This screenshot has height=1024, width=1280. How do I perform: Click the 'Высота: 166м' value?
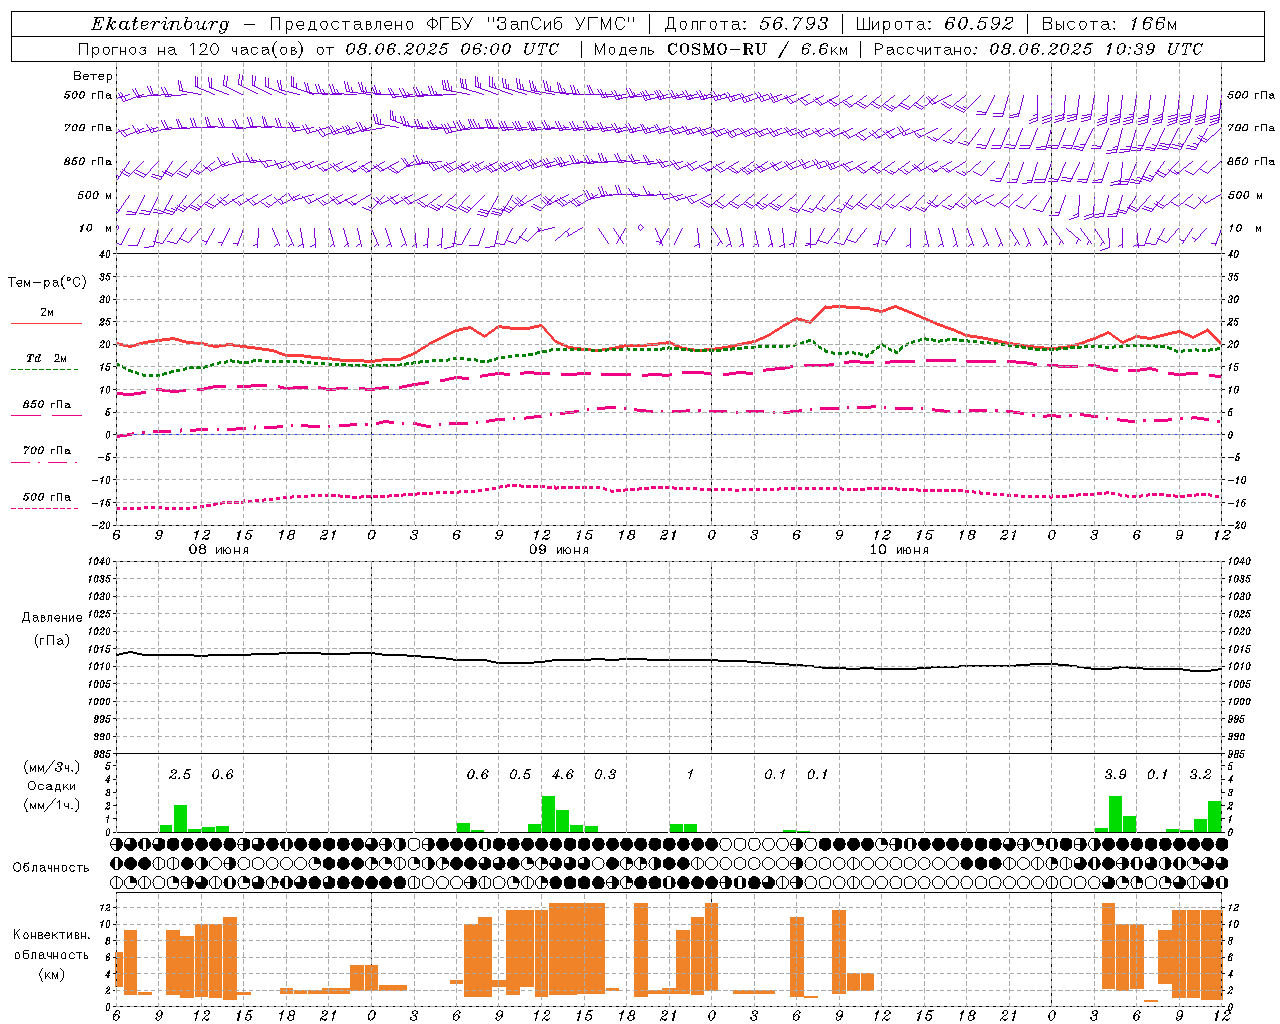pos(1109,24)
